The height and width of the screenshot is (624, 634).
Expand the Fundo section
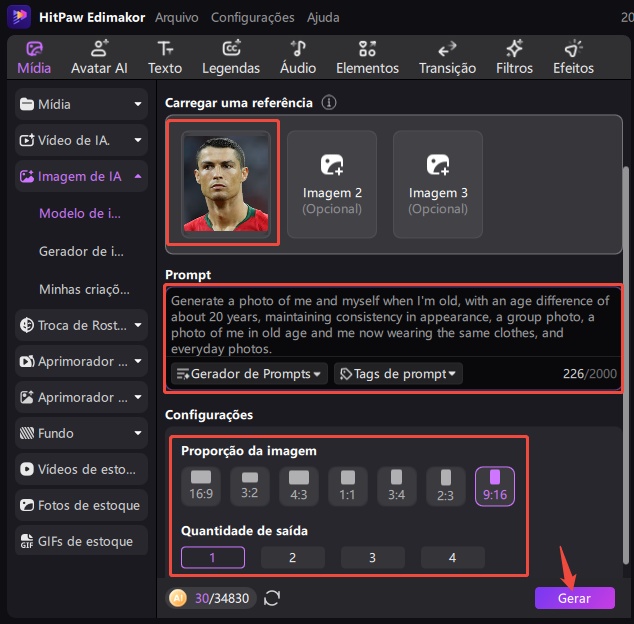(81, 433)
